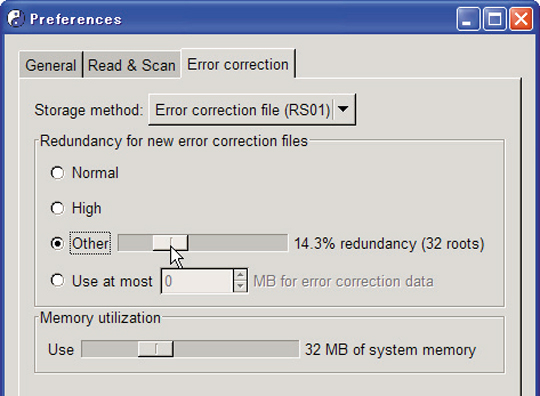
Task: Maximize the Preferences window
Action: [x=495, y=19]
